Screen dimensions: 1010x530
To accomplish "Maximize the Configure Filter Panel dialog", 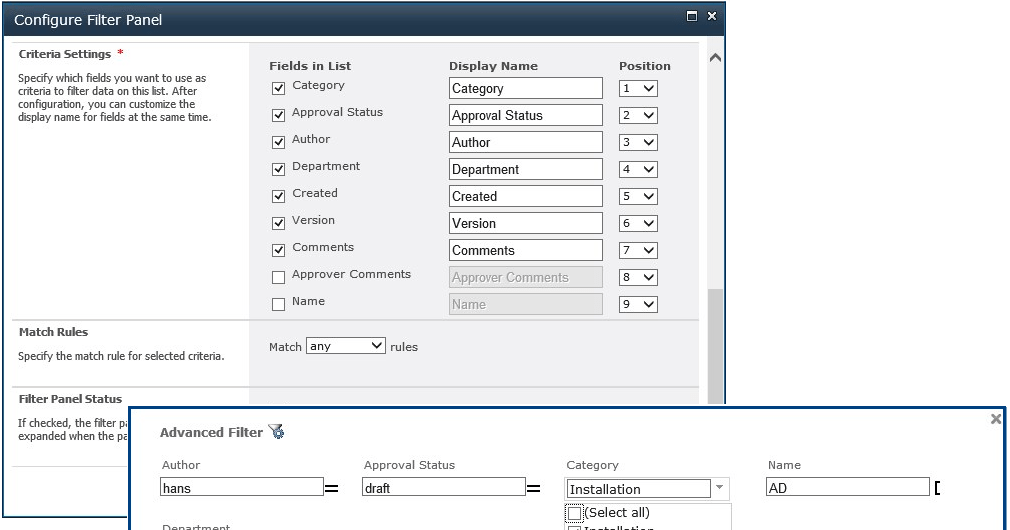I will pos(692,16).
